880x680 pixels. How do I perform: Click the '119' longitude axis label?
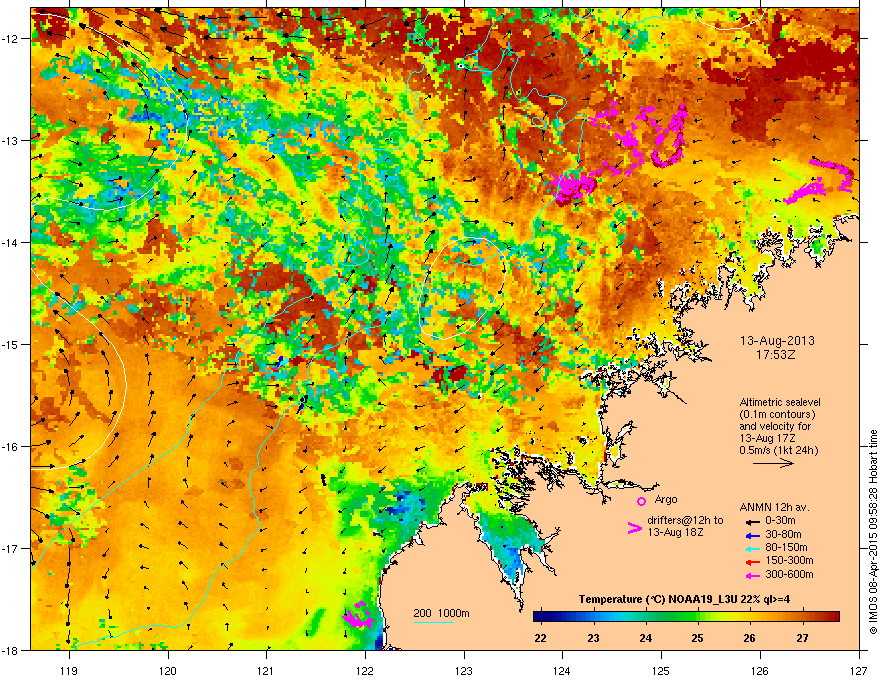[x=68, y=670]
